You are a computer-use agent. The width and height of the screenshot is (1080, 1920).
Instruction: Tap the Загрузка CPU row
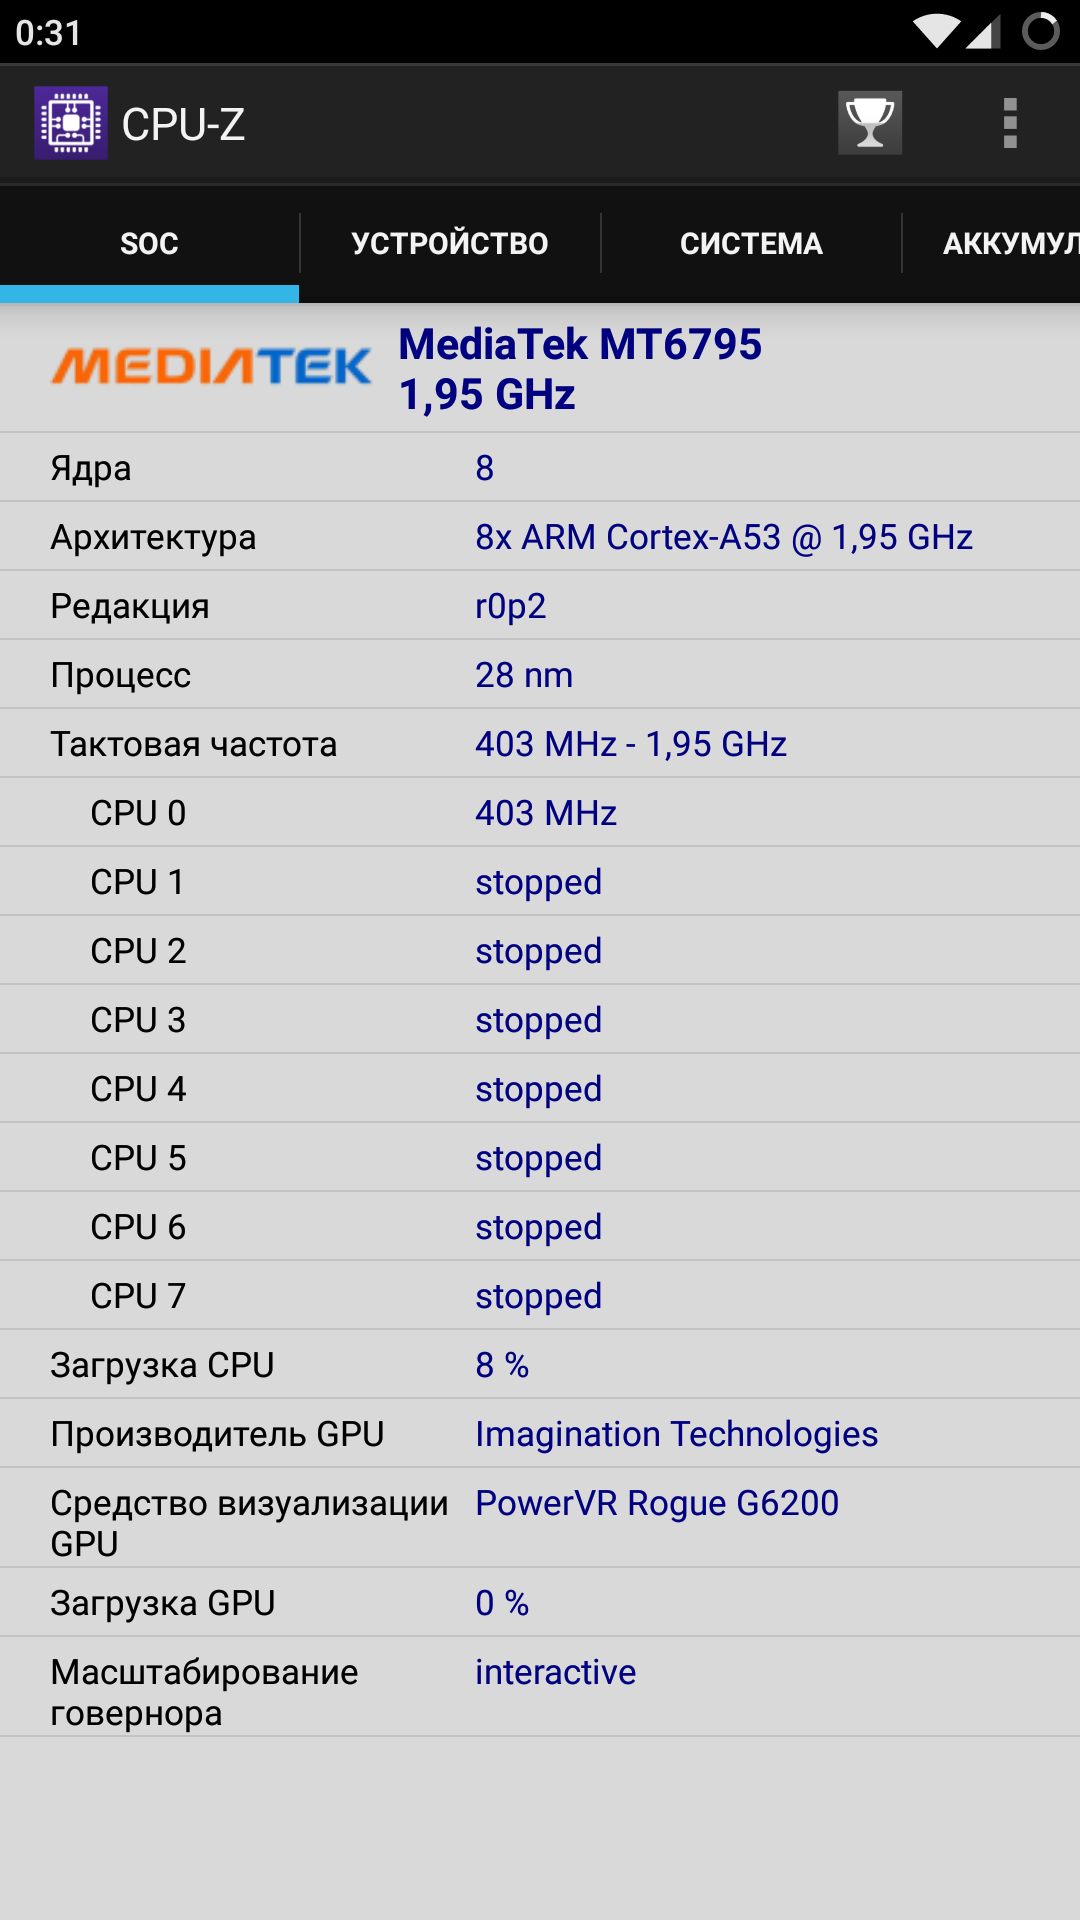click(540, 1365)
